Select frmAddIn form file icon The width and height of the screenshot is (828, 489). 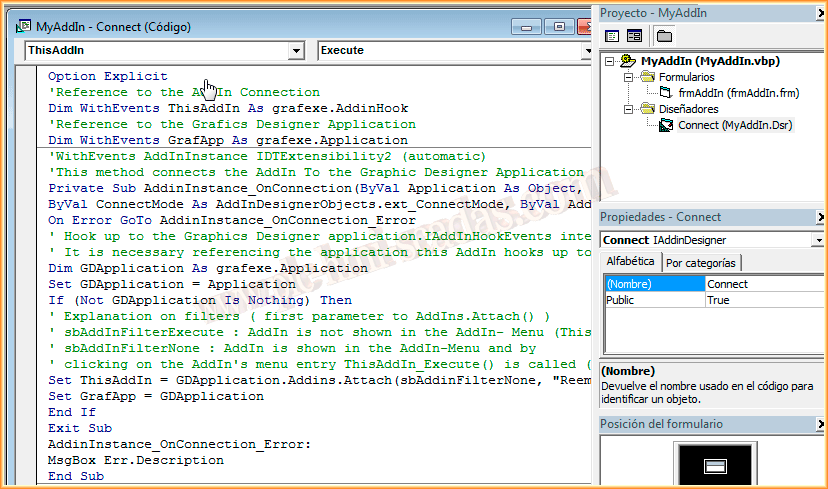coord(666,93)
